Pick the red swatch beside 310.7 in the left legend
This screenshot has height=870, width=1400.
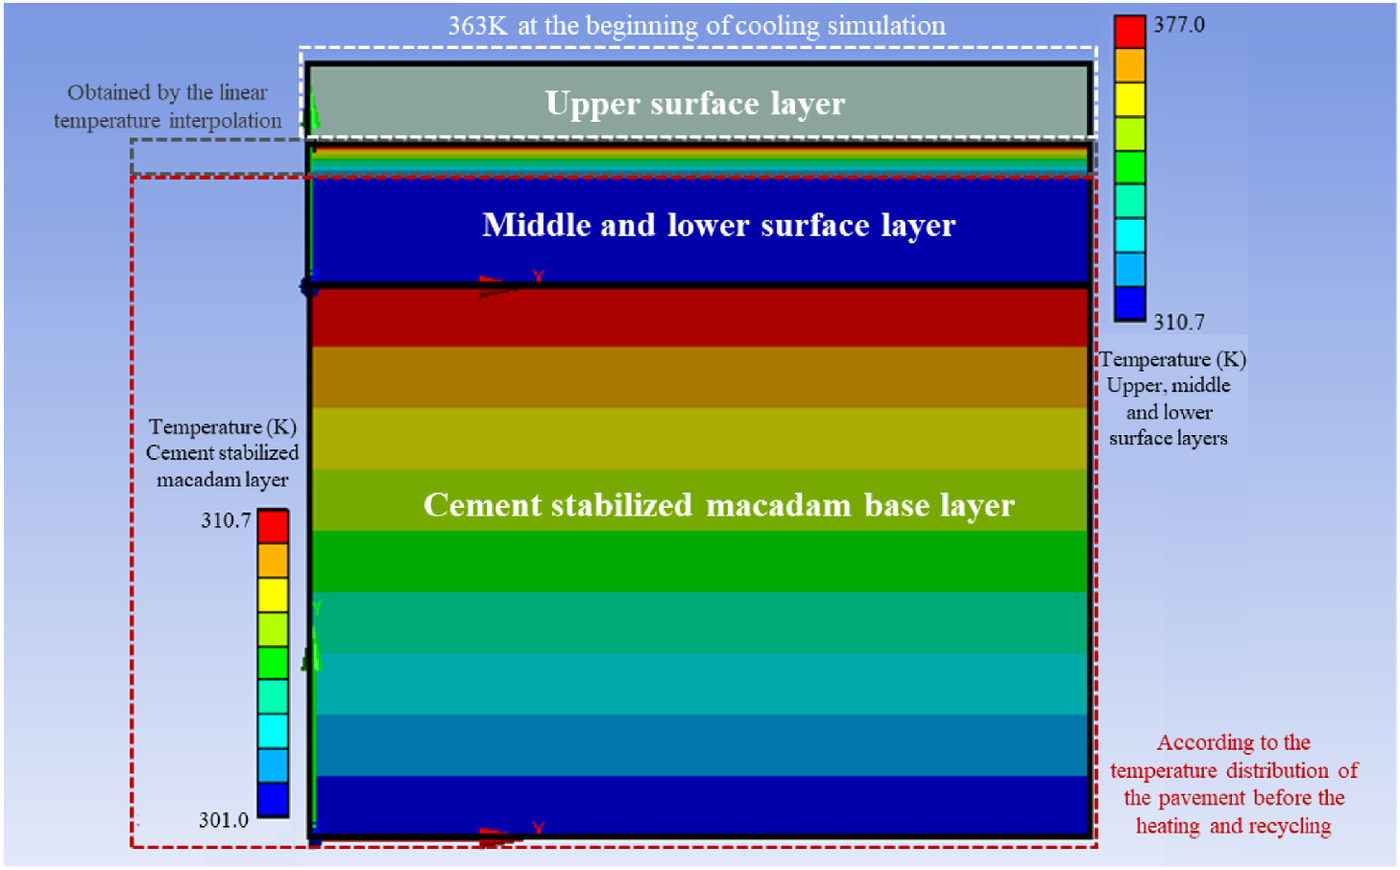273,526
